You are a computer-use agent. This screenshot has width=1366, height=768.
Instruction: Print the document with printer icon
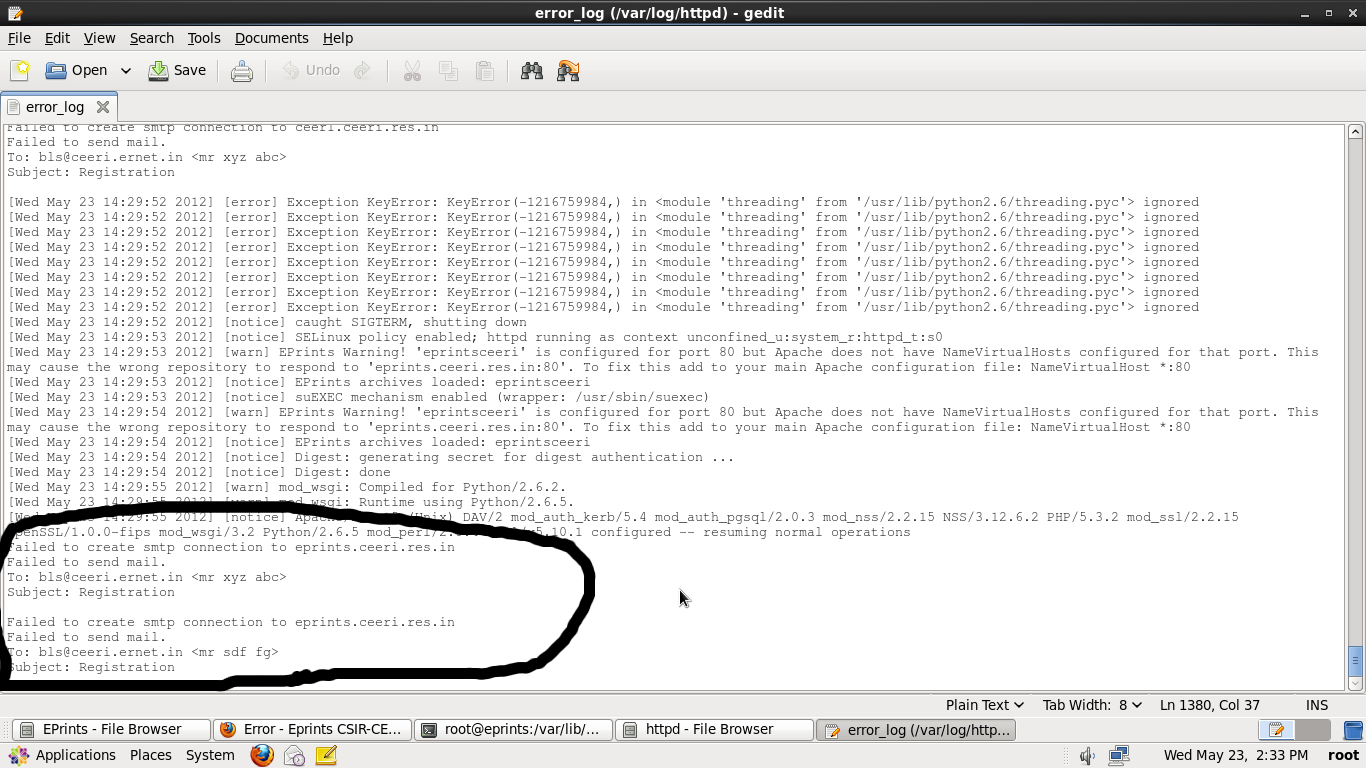(x=242, y=71)
